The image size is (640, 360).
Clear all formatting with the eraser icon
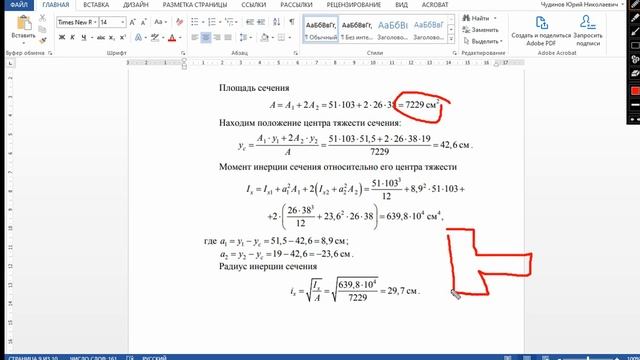coord(179,22)
